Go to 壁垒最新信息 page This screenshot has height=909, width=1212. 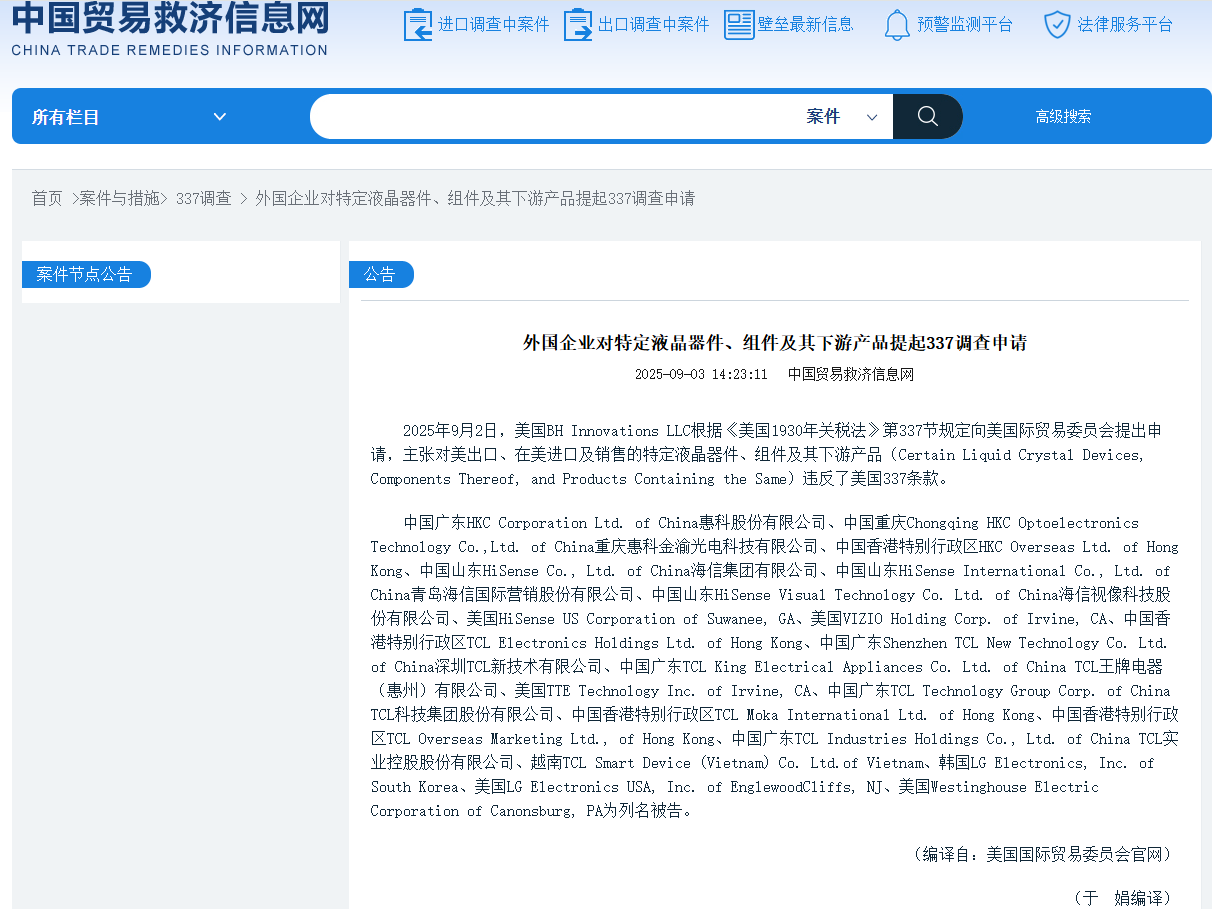pos(805,25)
